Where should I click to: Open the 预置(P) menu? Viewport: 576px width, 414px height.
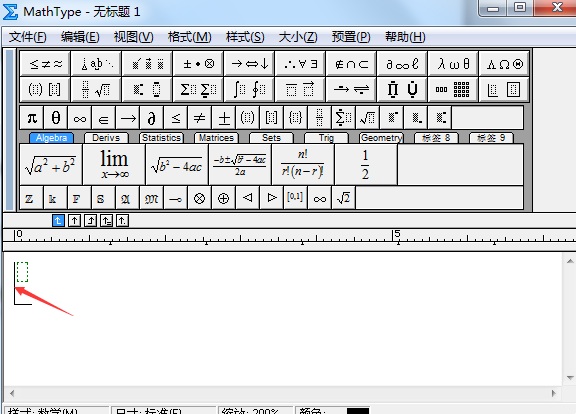[351, 37]
